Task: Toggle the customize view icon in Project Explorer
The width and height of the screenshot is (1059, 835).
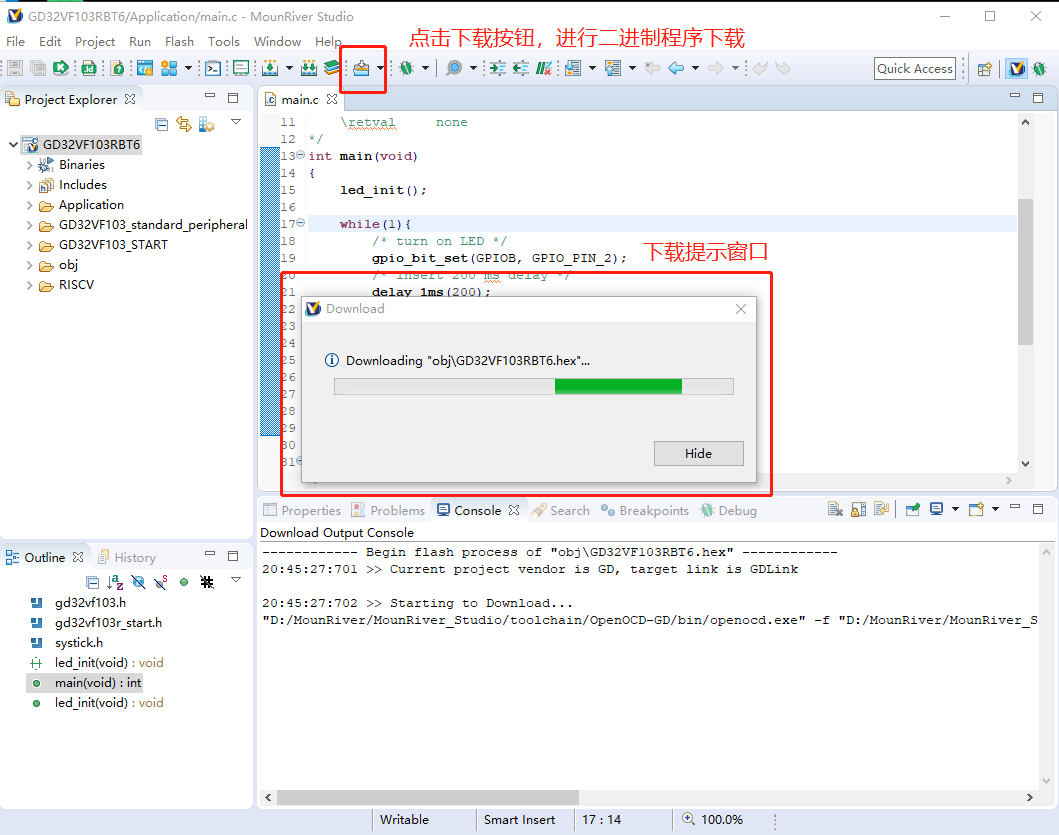Action: point(207,124)
